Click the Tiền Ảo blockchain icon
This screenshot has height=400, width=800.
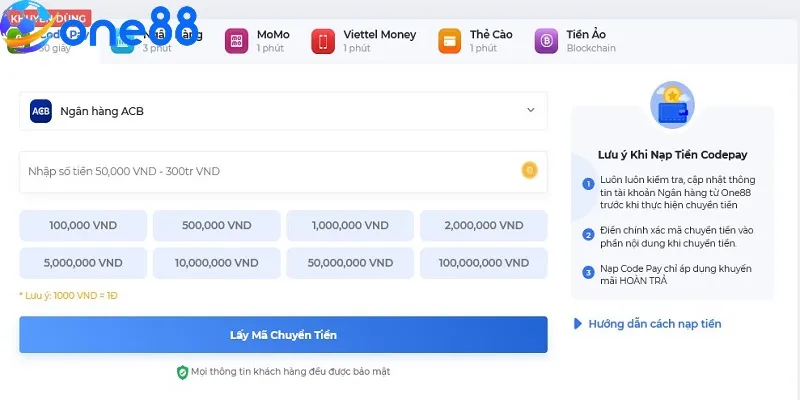tap(546, 41)
